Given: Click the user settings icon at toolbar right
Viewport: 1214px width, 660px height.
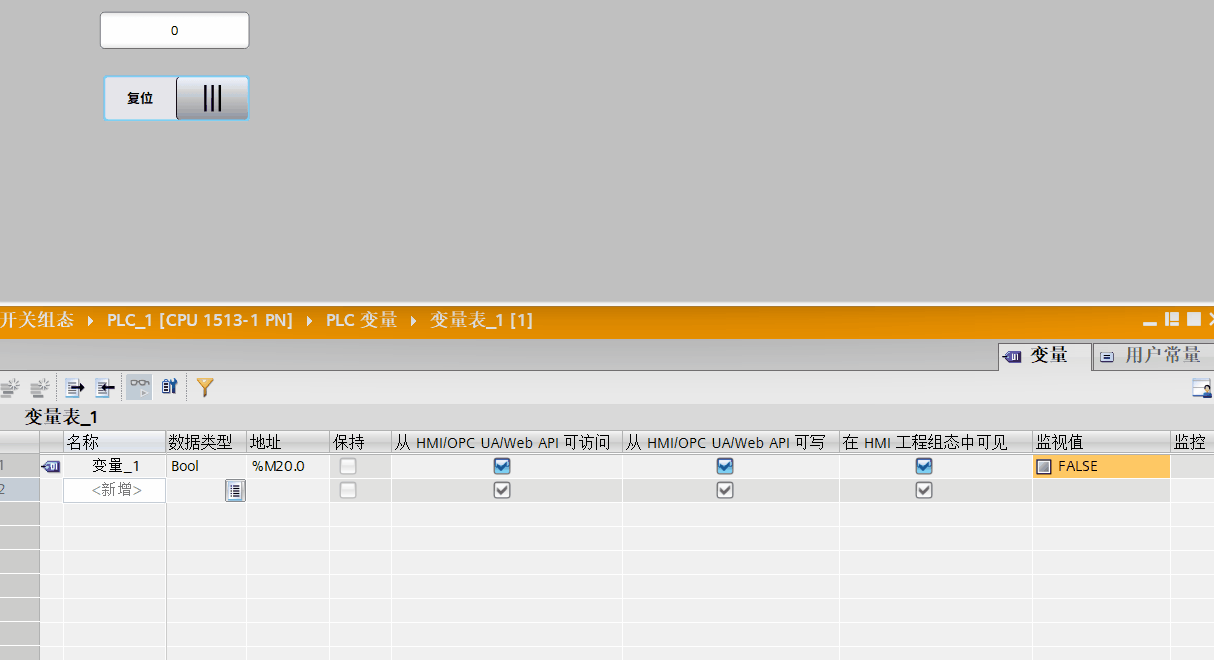Looking at the screenshot, I should 1202,388.
